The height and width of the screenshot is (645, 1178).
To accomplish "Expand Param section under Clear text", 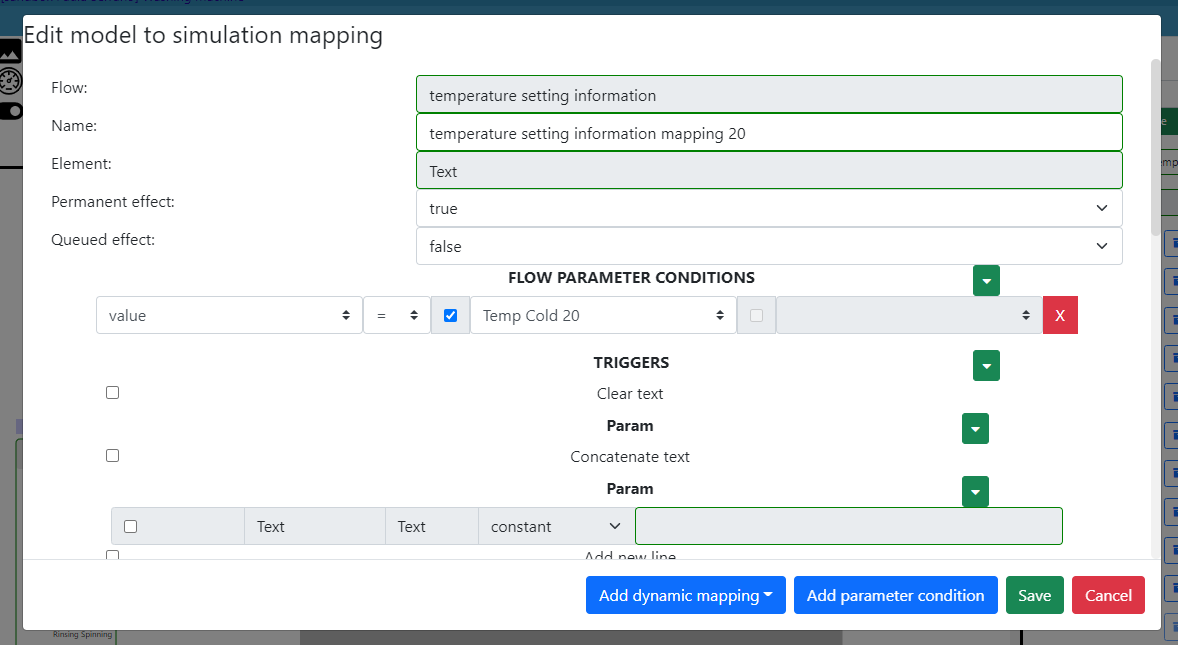I will click(975, 429).
